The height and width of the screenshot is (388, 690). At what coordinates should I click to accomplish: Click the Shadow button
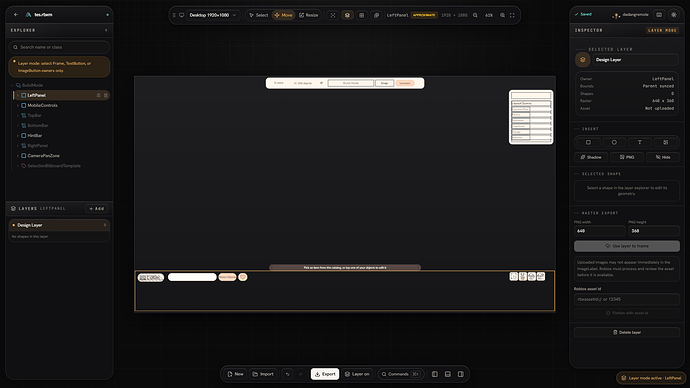pos(591,157)
